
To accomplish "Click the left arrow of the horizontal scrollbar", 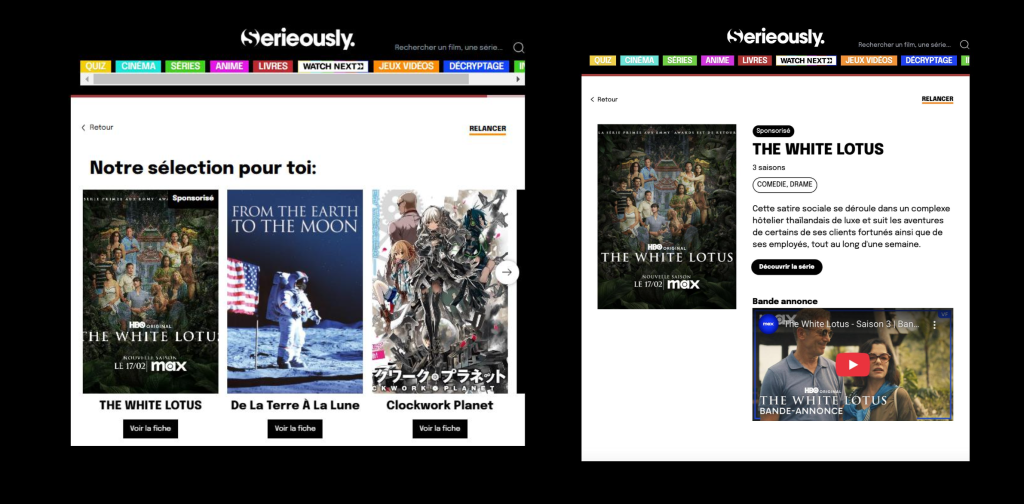I will coord(86,79).
